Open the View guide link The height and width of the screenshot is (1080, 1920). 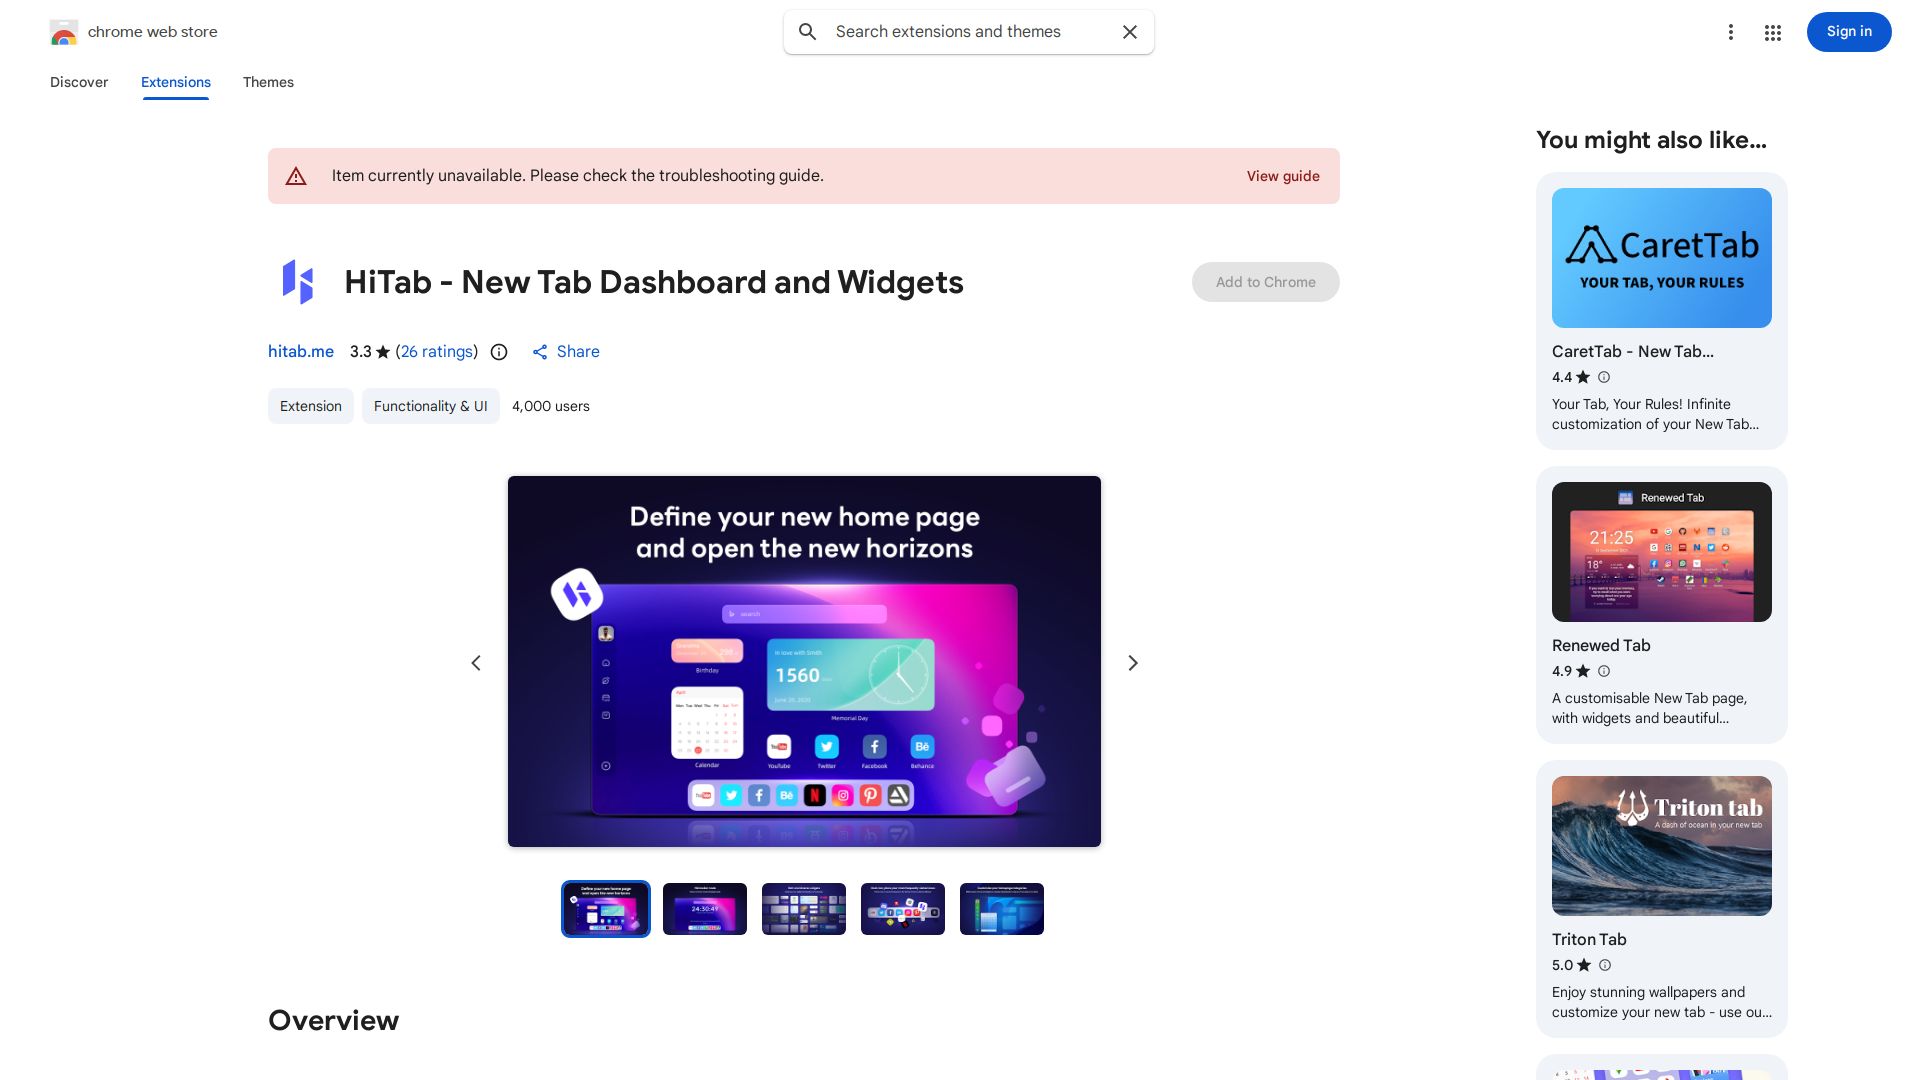(1283, 176)
